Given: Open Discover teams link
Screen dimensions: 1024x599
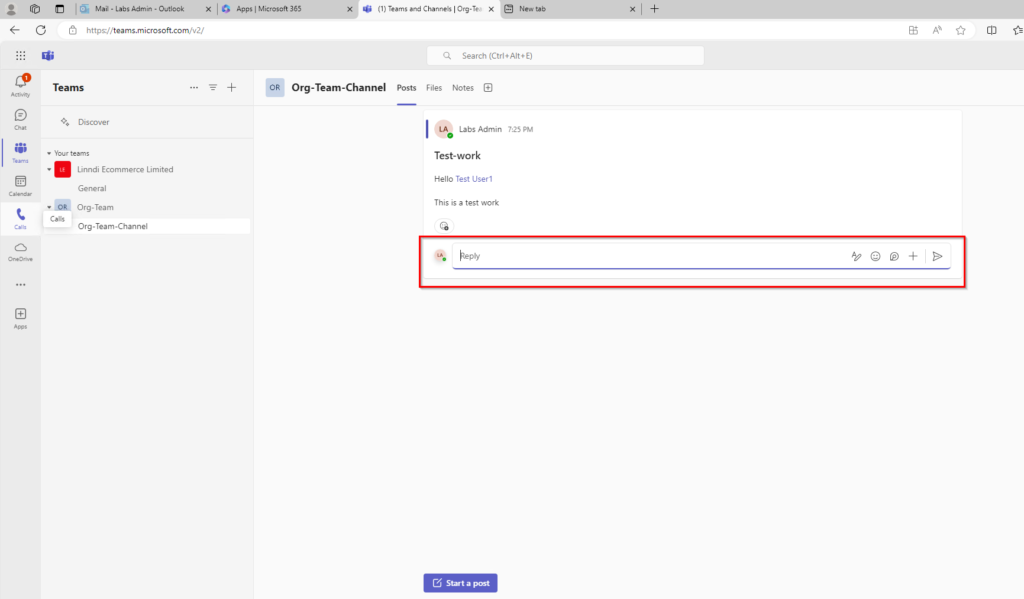Looking at the screenshot, I should [x=93, y=122].
